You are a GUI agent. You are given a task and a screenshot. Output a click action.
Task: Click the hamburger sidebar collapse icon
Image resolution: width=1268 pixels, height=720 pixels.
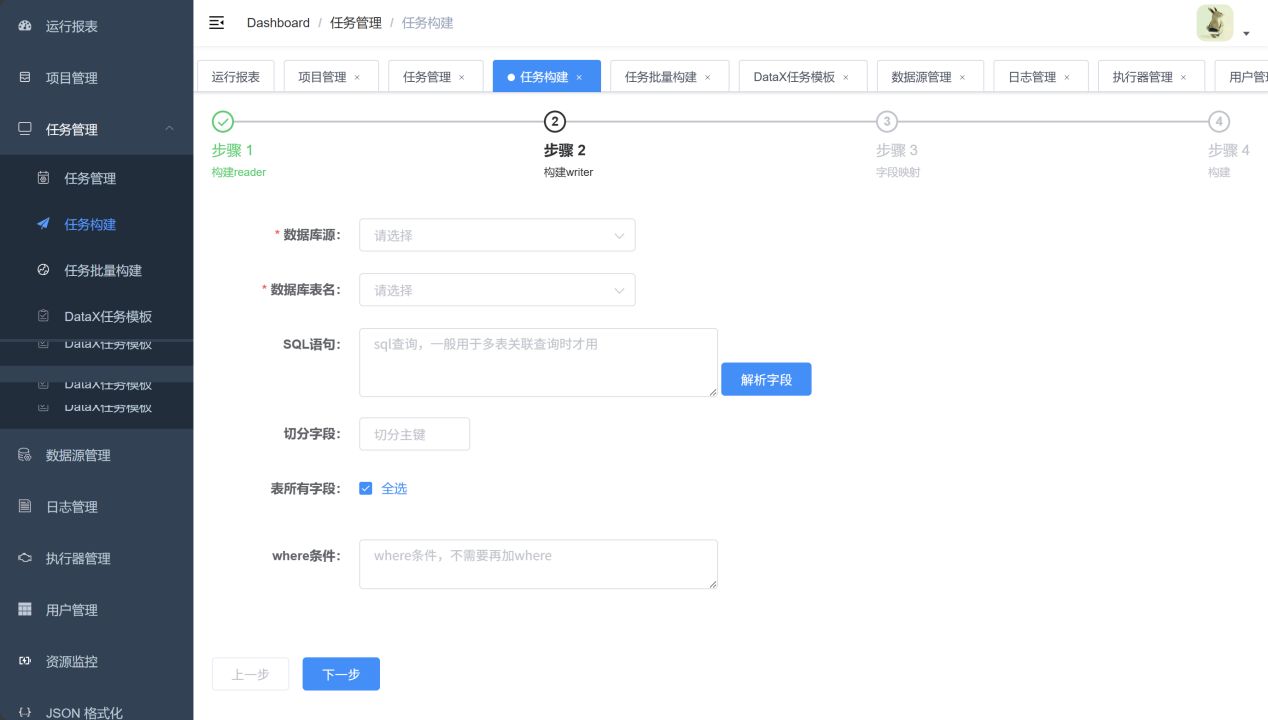(x=216, y=23)
